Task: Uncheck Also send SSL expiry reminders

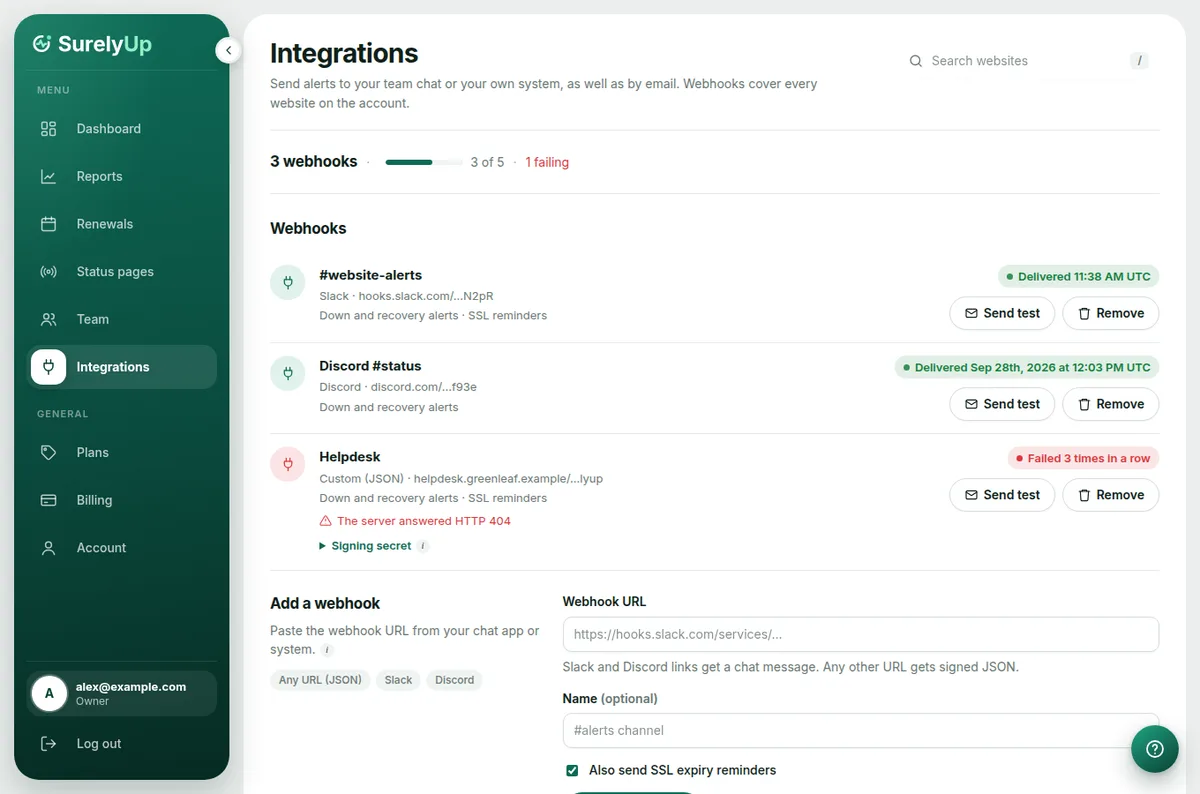Action: [x=572, y=770]
